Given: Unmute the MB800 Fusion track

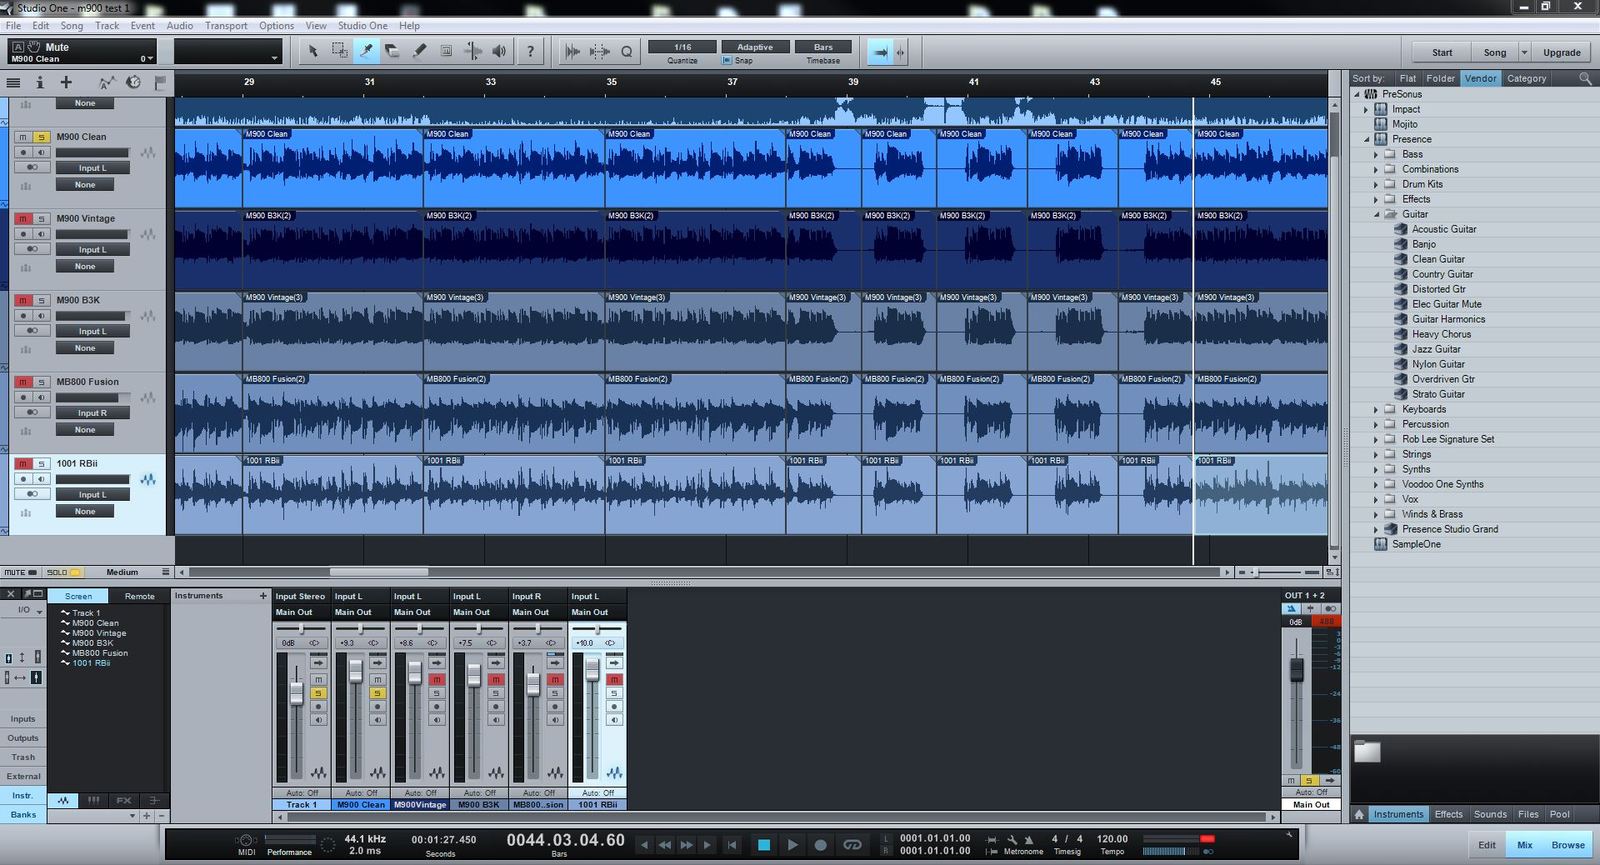Looking at the screenshot, I should [23, 382].
